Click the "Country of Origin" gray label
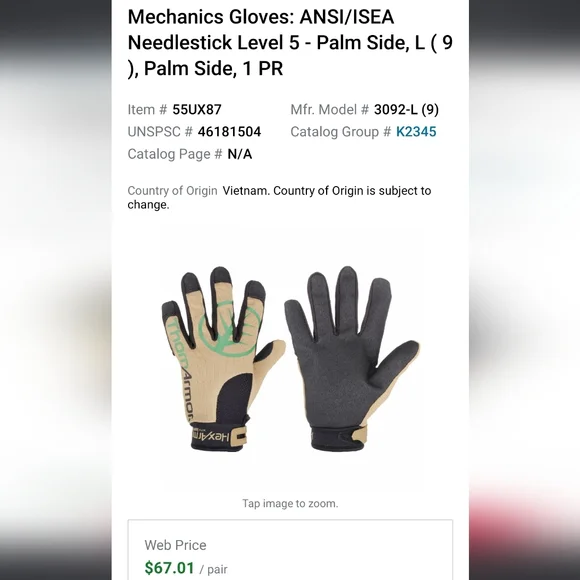Screen dimensions: 580x580 [x=172, y=191]
